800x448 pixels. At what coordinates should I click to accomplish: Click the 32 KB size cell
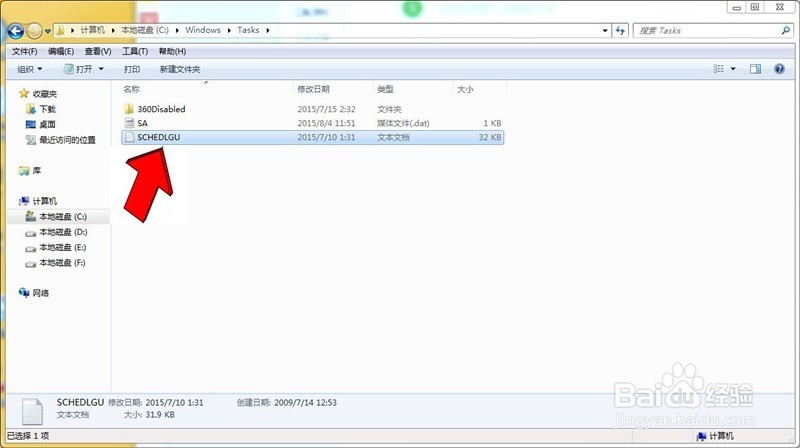point(490,137)
